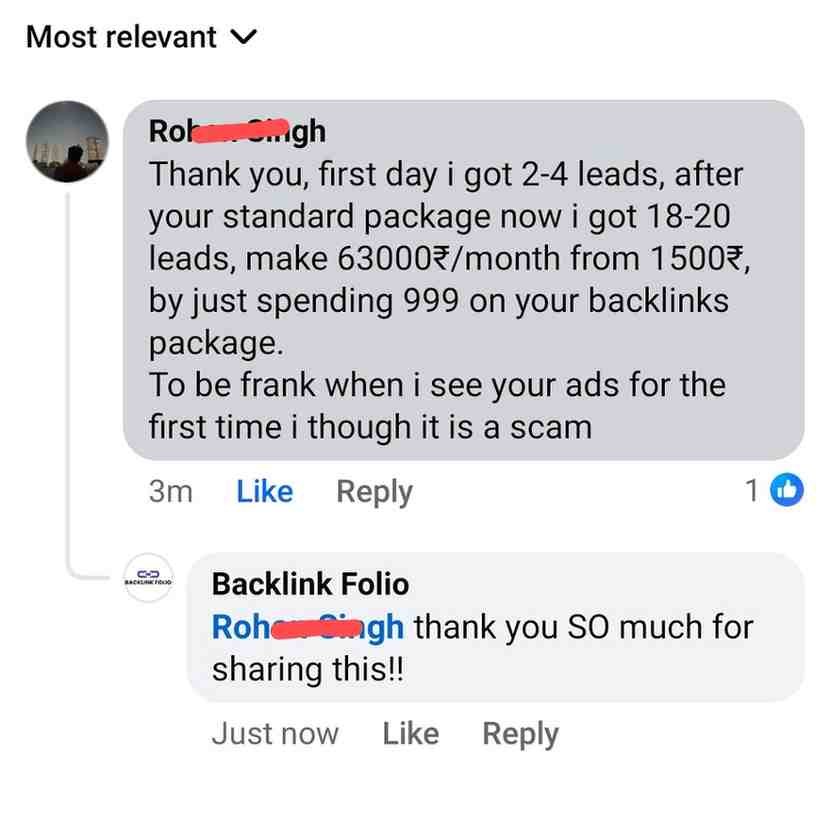Open the Backlink Folio page name
This screenshot has height=820, width=830.
click(x=311, y=584)
